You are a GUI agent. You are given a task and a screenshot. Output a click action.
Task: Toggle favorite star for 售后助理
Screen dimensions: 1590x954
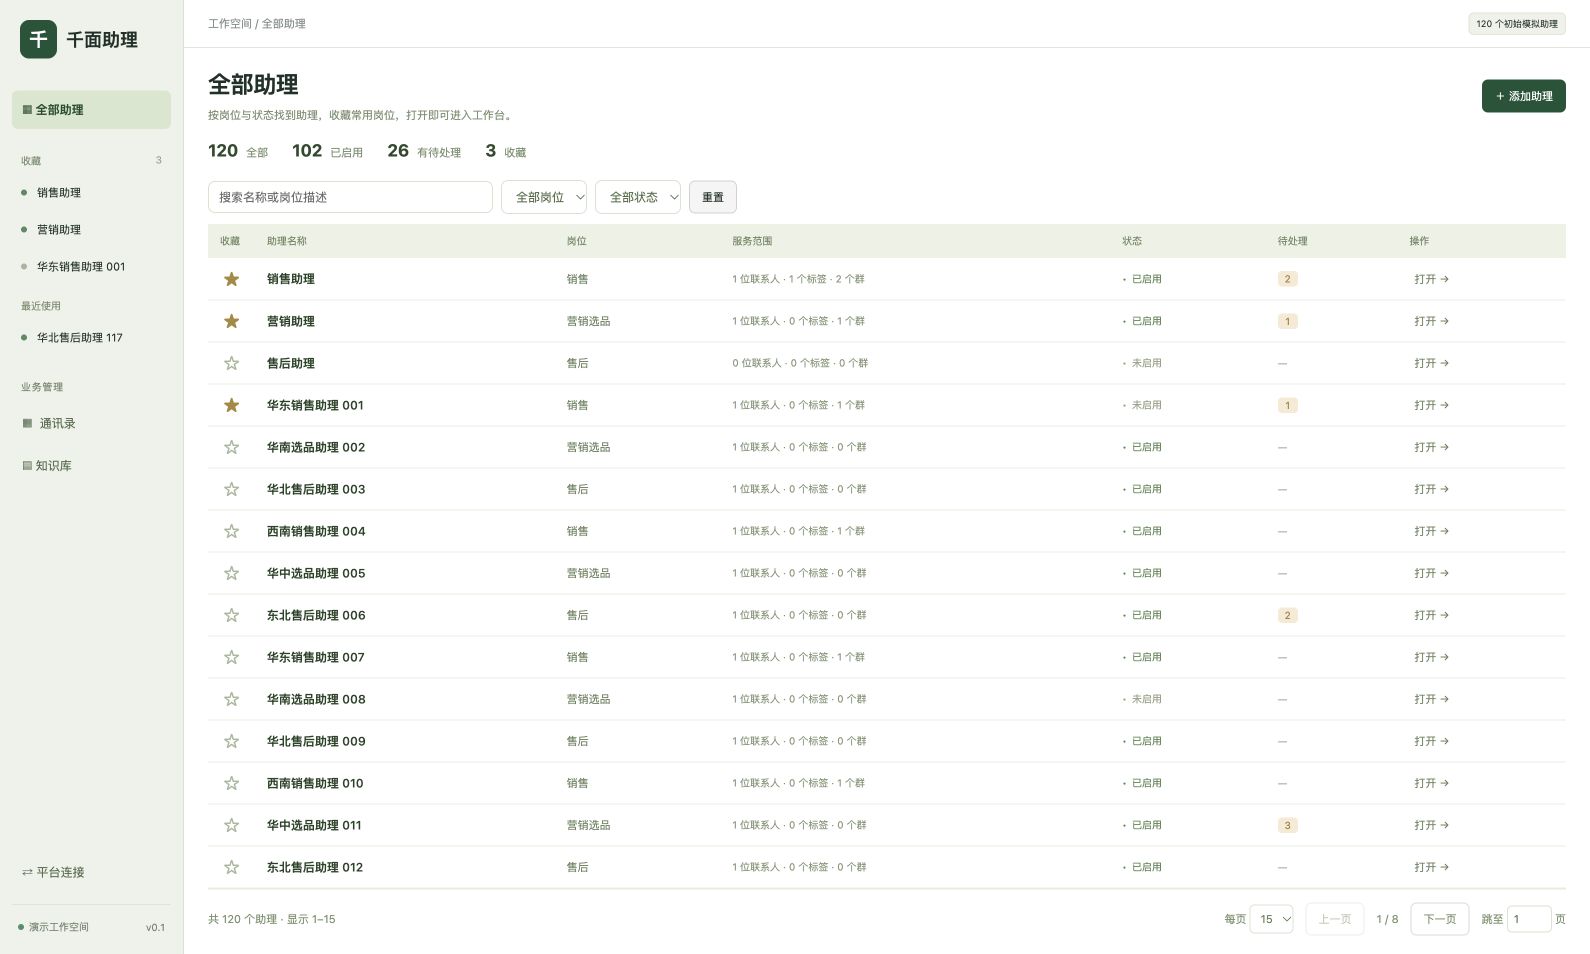coord(231,363)
